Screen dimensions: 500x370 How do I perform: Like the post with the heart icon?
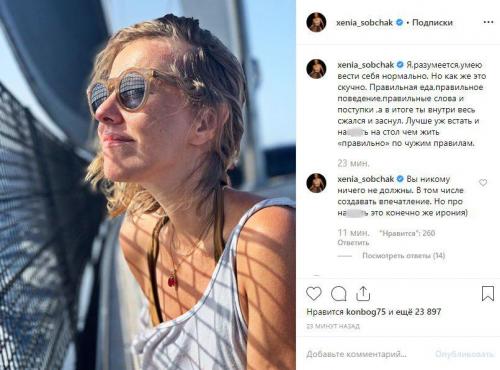[x=314, y=294]
